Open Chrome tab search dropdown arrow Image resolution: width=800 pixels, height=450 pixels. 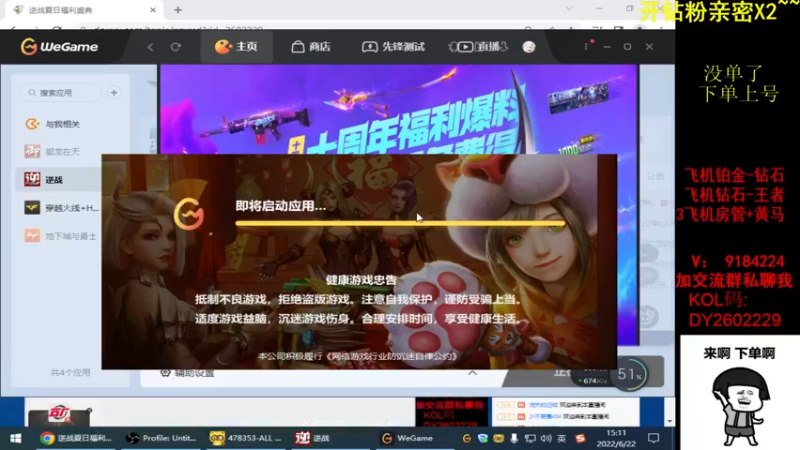tap(569, 9)
